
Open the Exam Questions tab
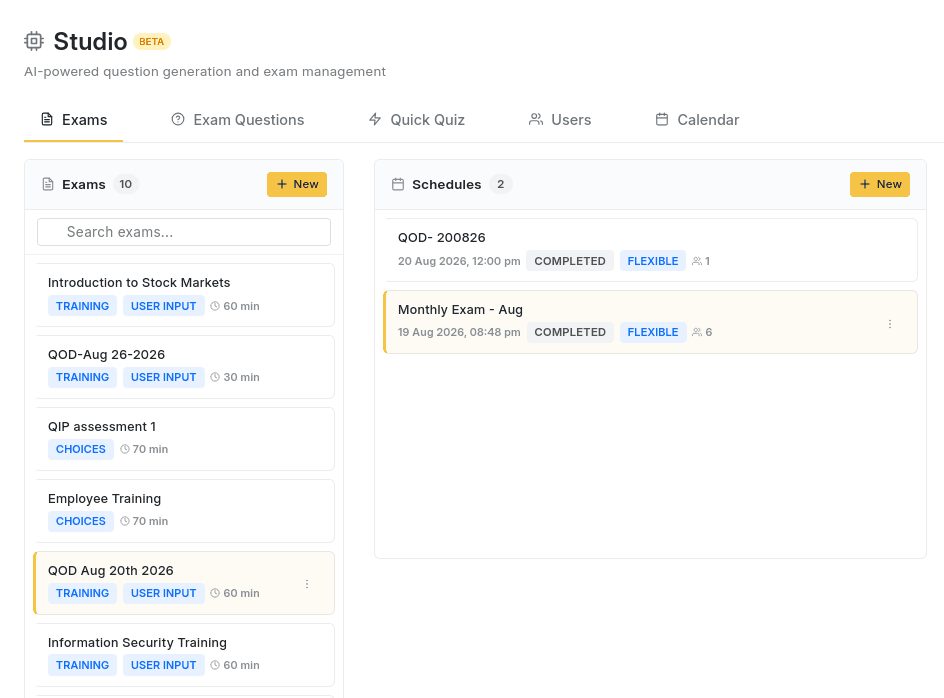(238, 120)
